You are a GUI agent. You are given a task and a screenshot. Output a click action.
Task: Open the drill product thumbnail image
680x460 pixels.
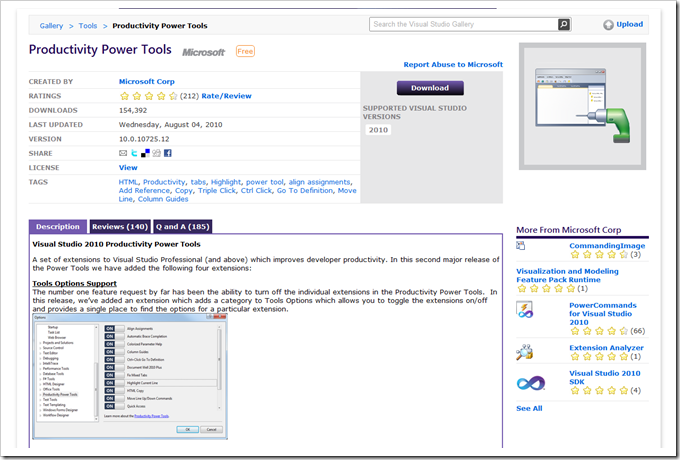(x=582, y=106)
